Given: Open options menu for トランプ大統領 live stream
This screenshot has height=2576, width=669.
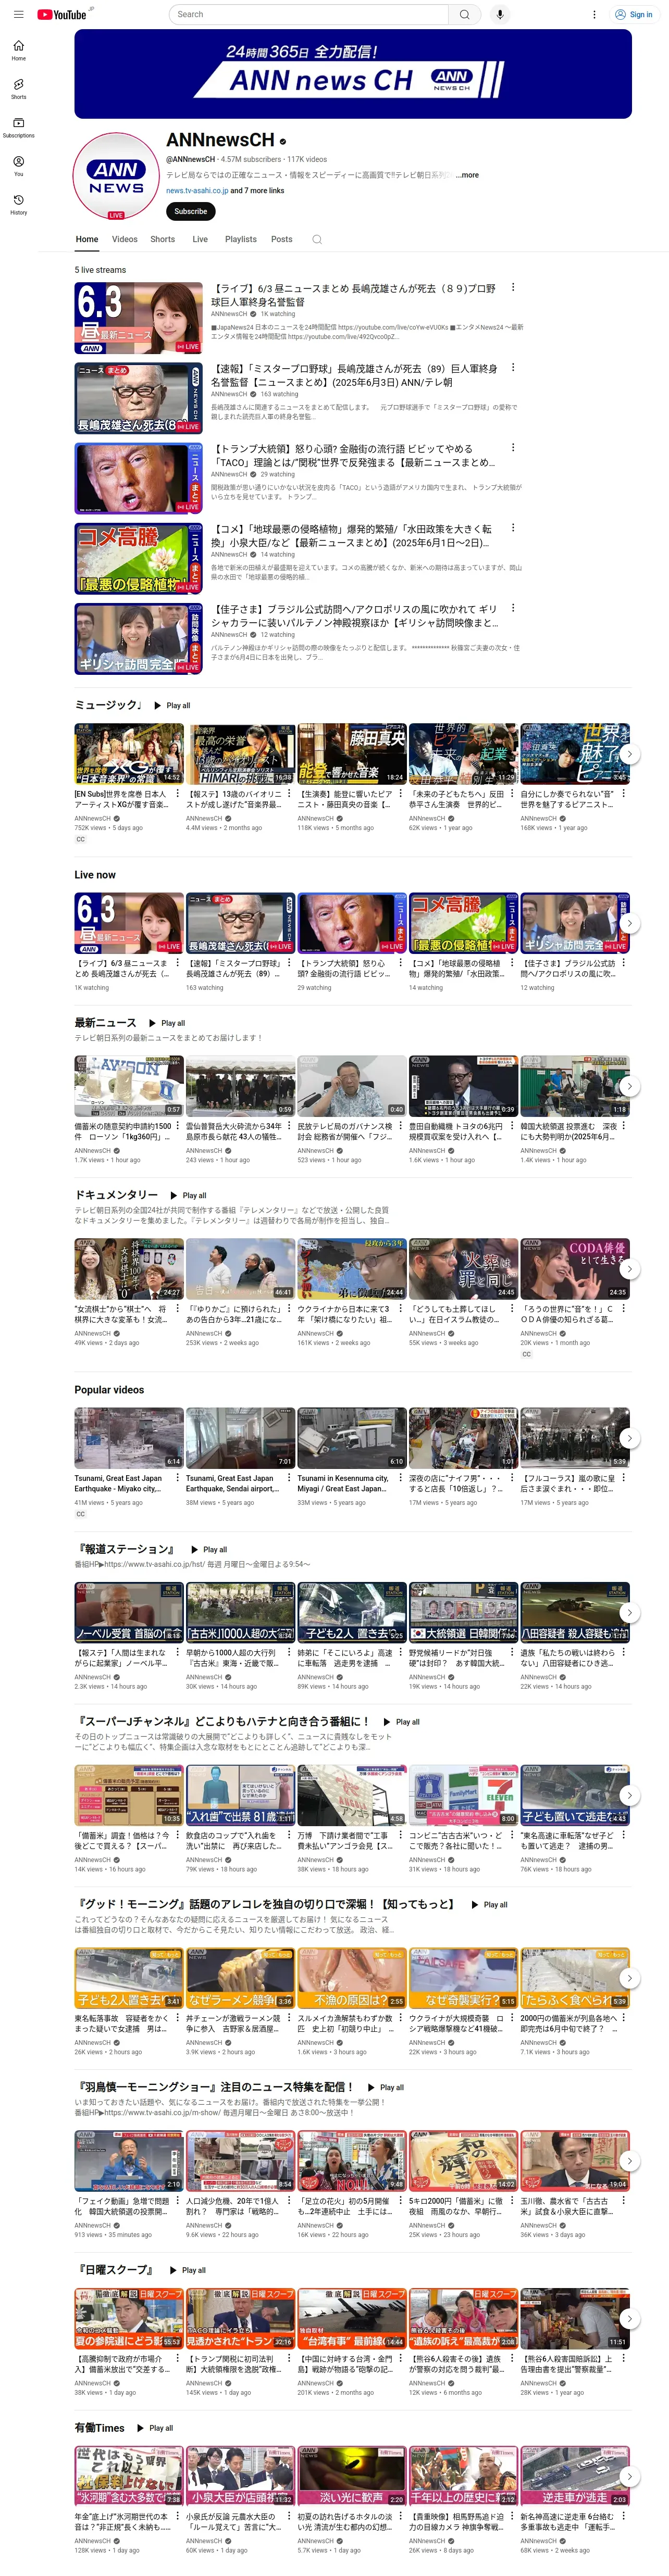Looking at the screenshot, I should click(513, 448).
